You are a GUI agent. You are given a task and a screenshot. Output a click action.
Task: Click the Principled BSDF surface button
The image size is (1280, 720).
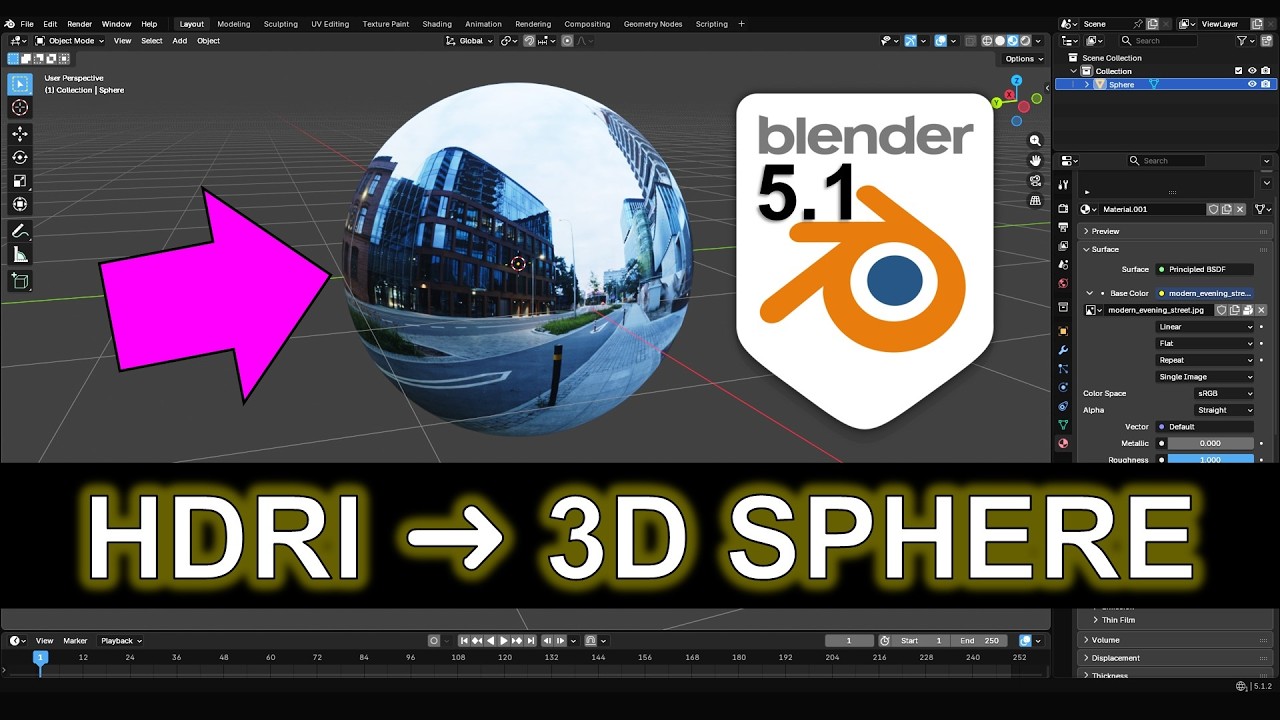point(1205,269)
